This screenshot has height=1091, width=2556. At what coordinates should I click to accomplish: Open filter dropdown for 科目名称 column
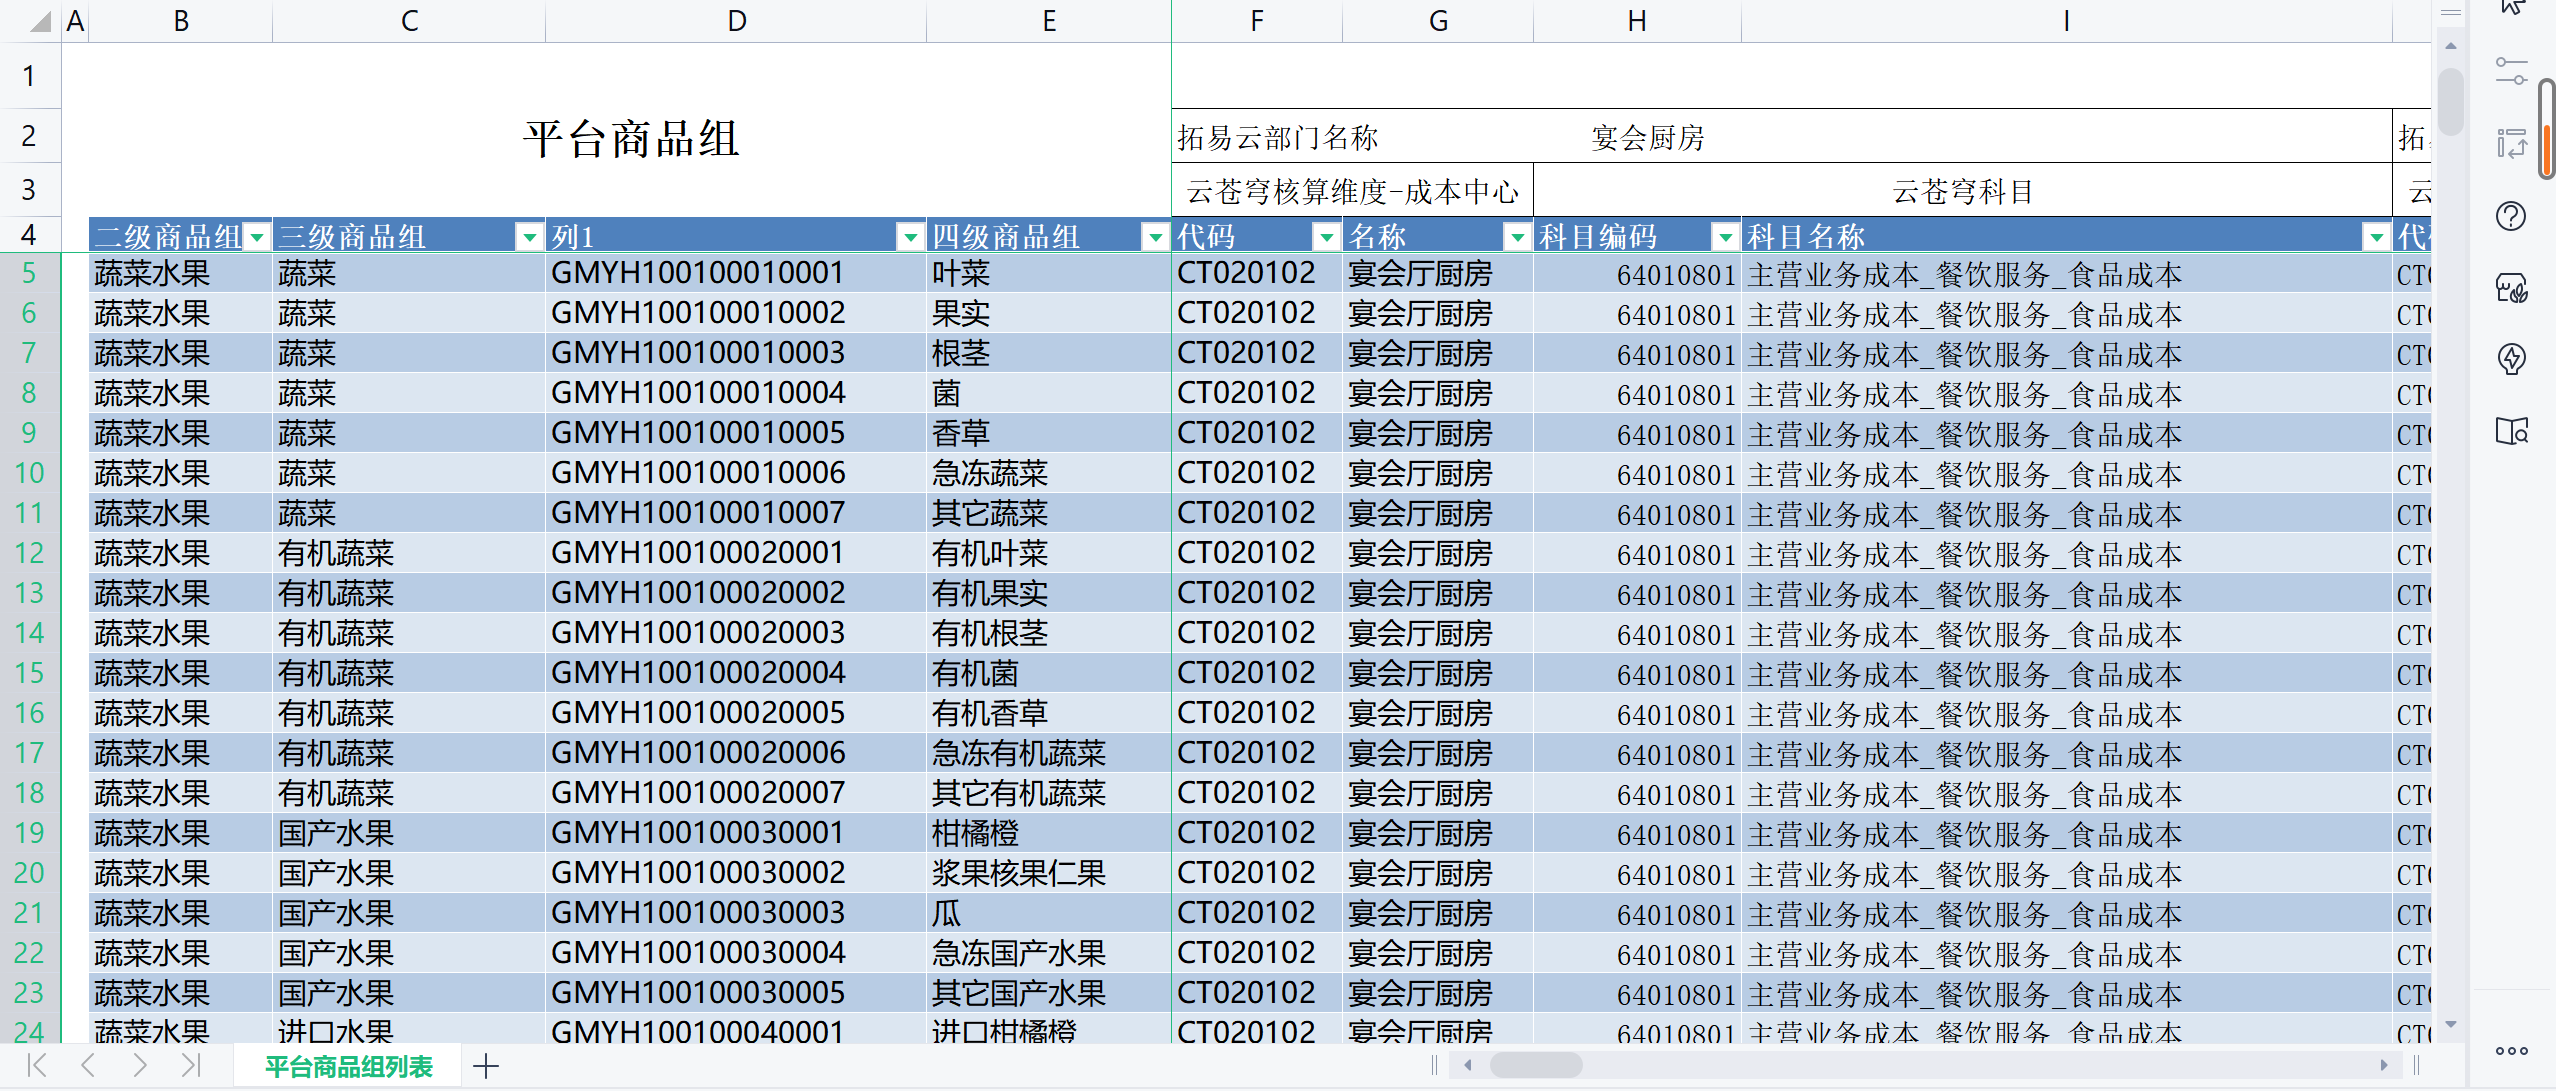pyautogui.click(x=2376, y=237)
